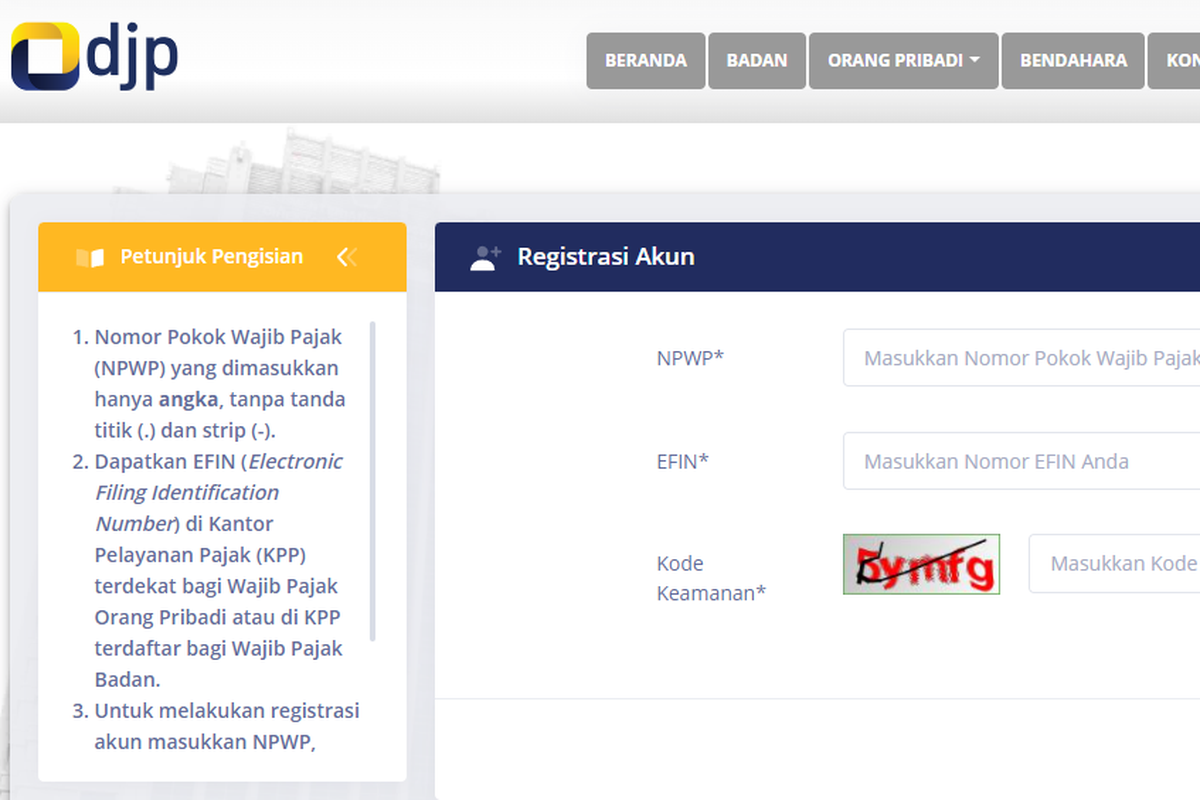Screen dimensions: 1200x800
Task: Click the captcha security code image
Action: pos(920,563)
